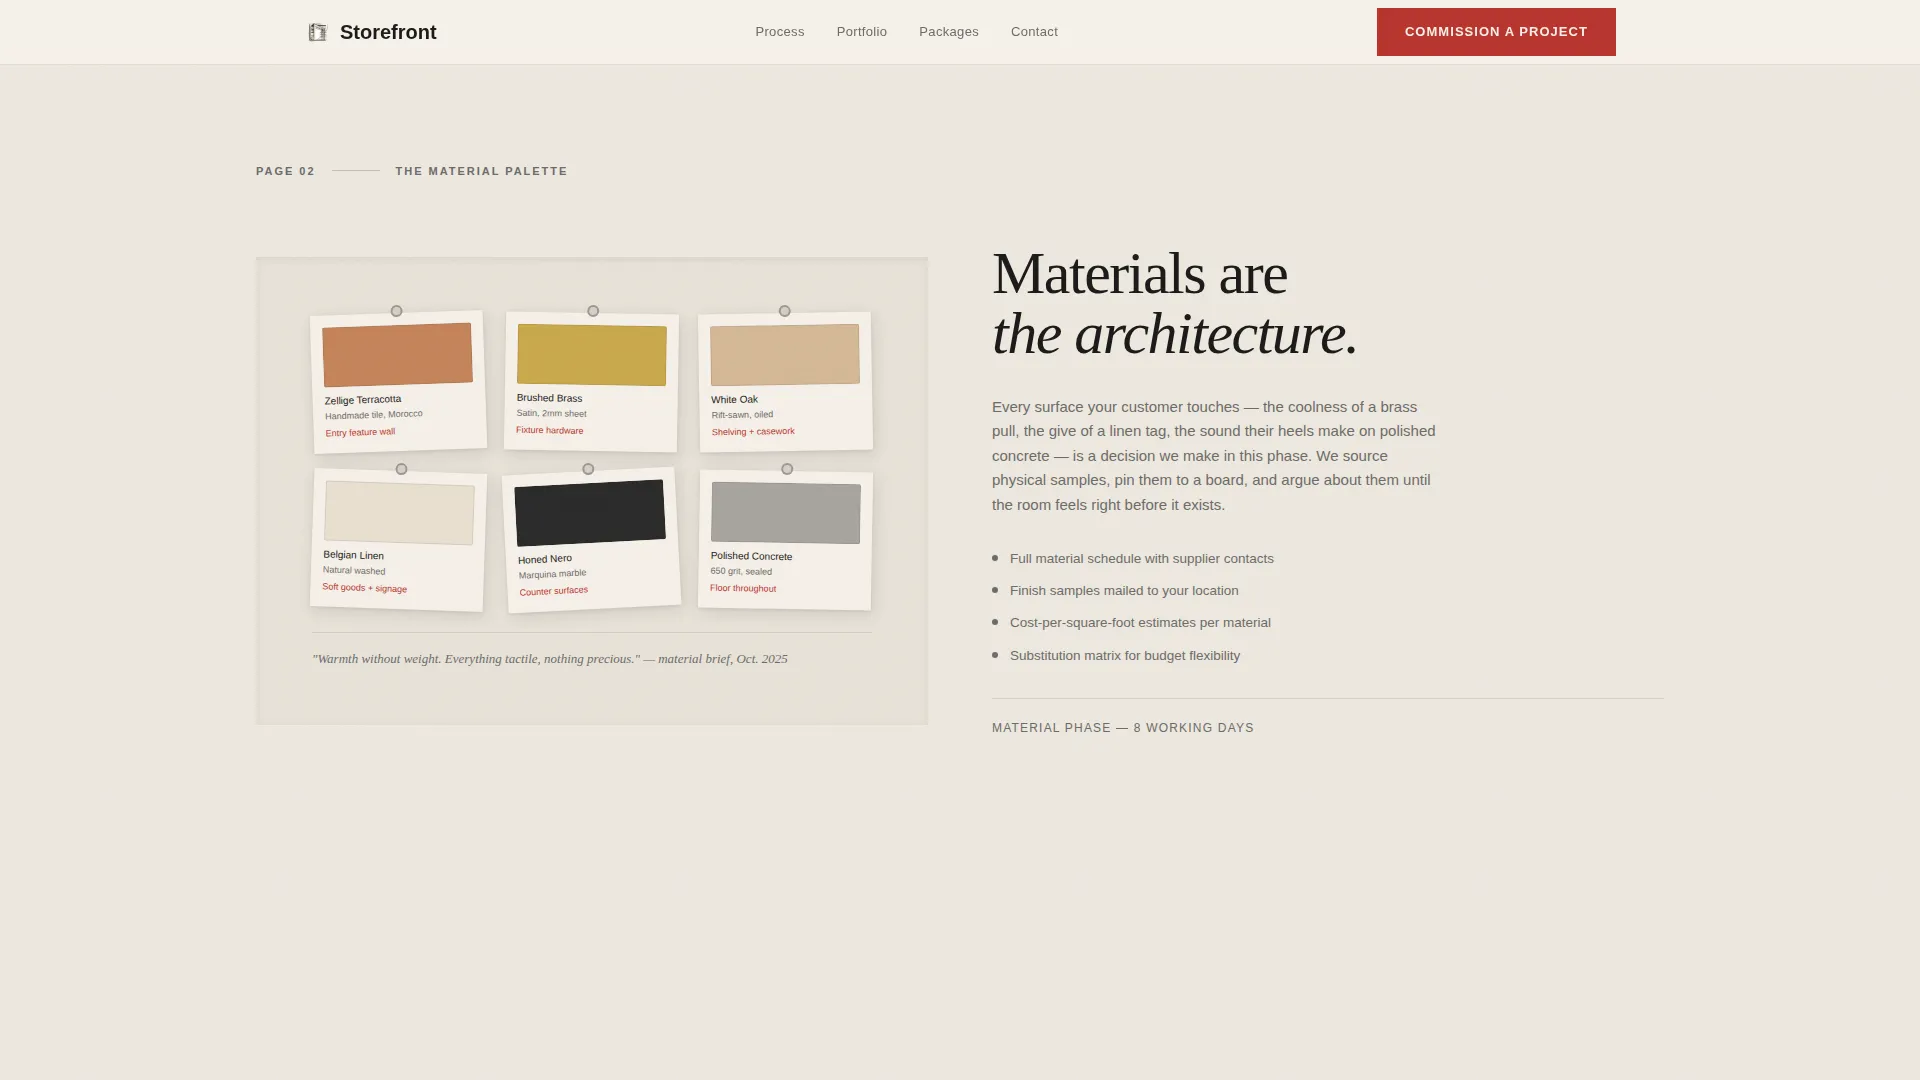Click the 'Materials are' heading line
The width and height of the screenshot is (1920, 1080).
coord(1139,273)
